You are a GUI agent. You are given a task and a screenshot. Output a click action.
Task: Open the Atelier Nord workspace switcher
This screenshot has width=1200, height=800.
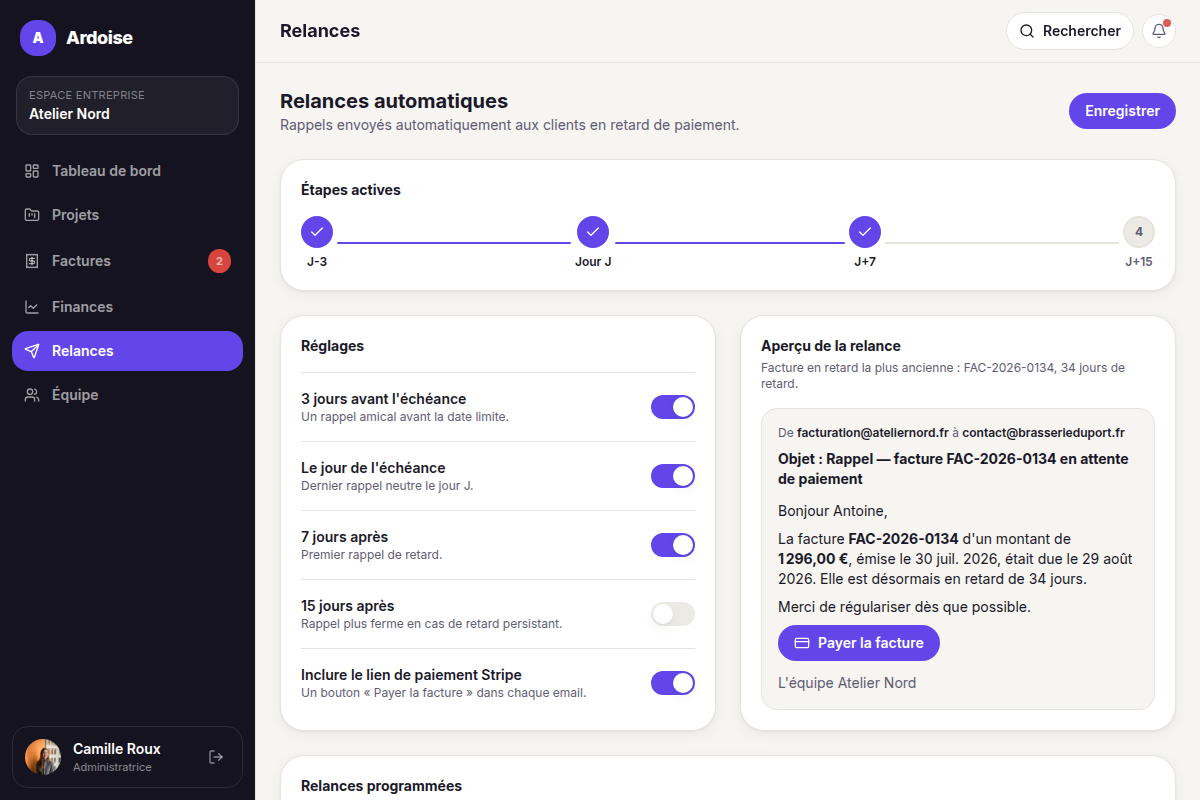(x=127, y=105)
